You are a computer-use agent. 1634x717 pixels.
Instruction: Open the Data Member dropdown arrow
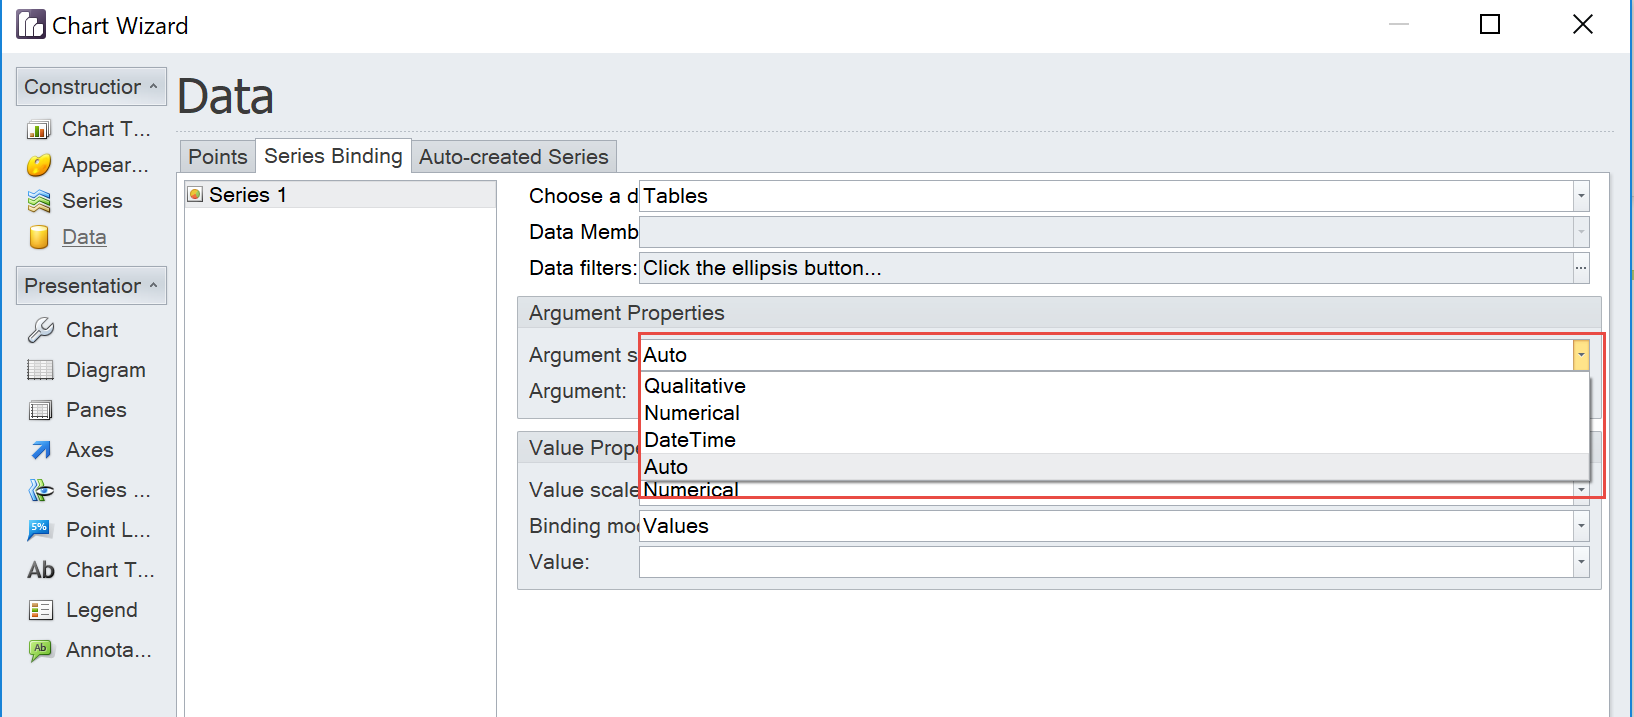pyautogui.click(x=1581, y=232)
